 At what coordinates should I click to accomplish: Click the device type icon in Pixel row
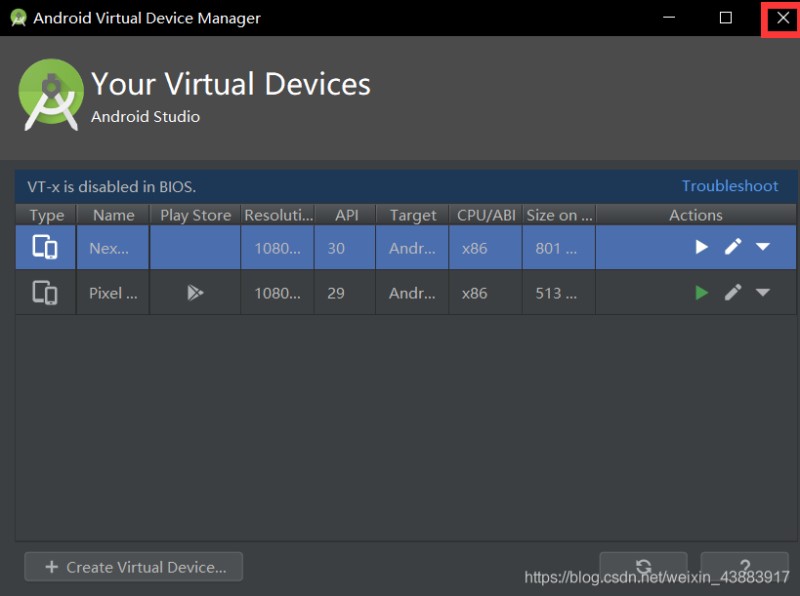pos(45,293)
